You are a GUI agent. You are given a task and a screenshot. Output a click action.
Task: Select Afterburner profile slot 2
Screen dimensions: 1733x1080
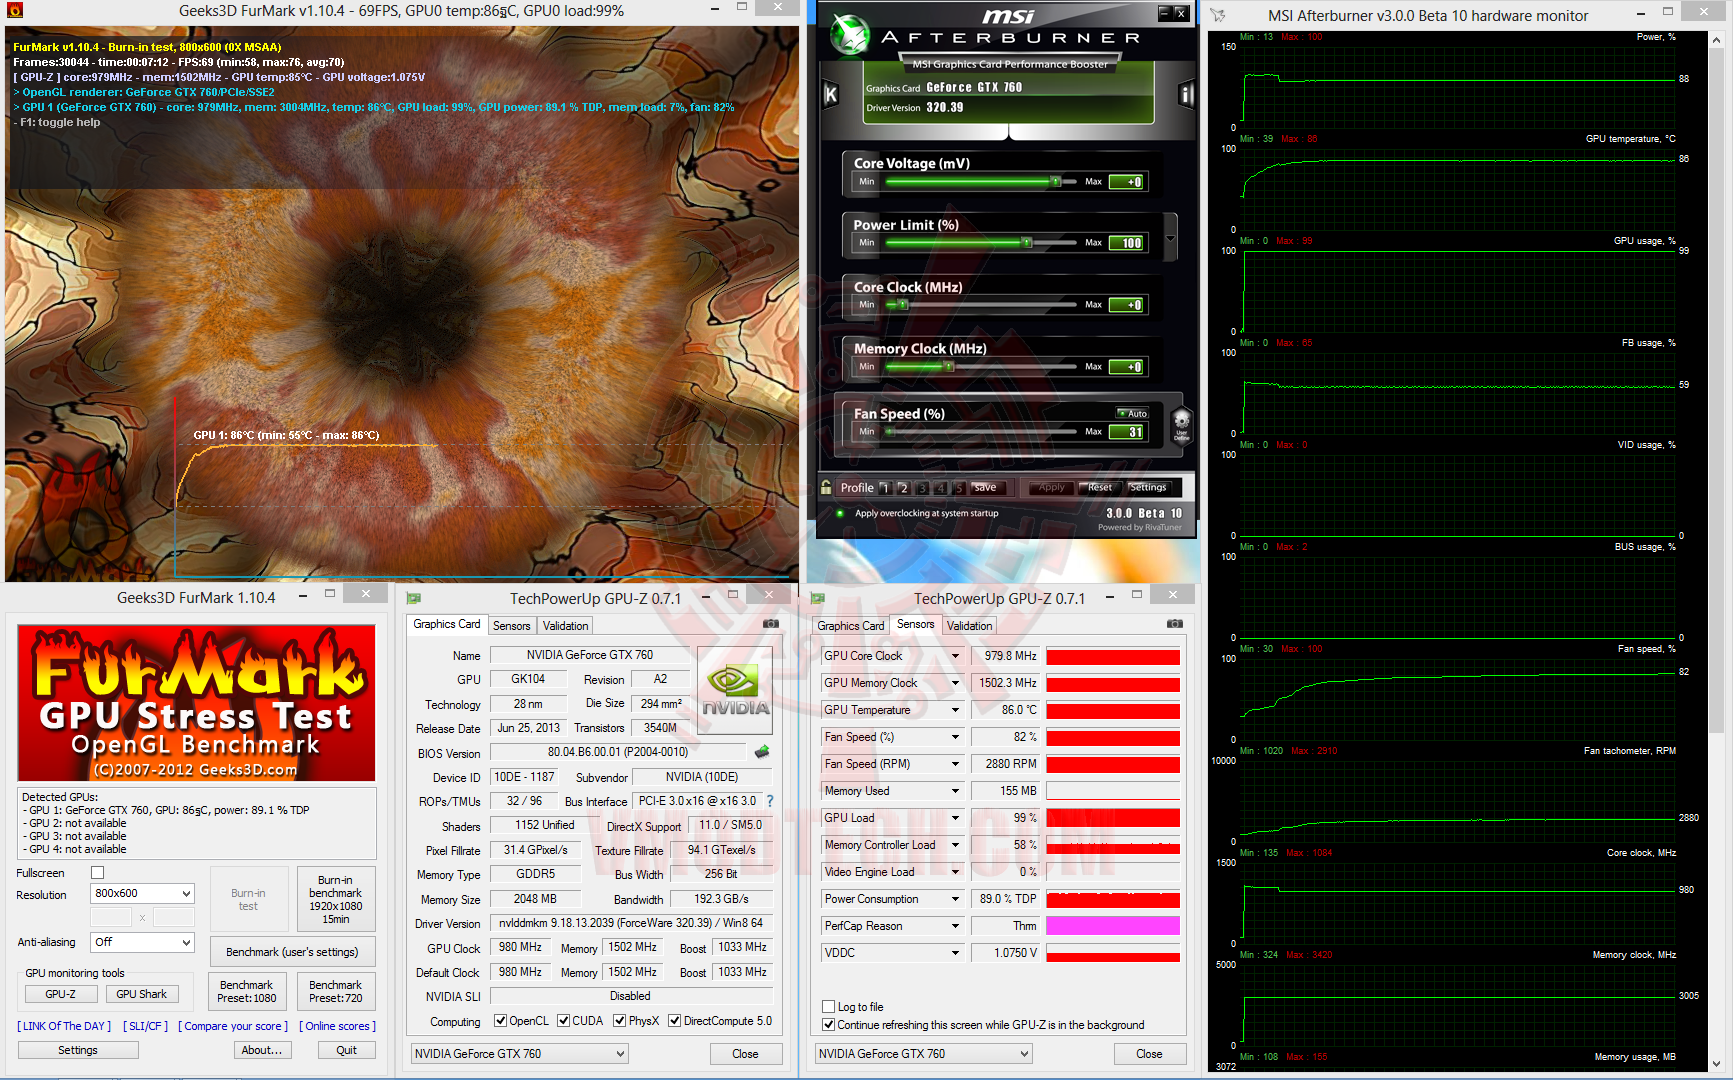pyautogui.click(x=903, y=488)
